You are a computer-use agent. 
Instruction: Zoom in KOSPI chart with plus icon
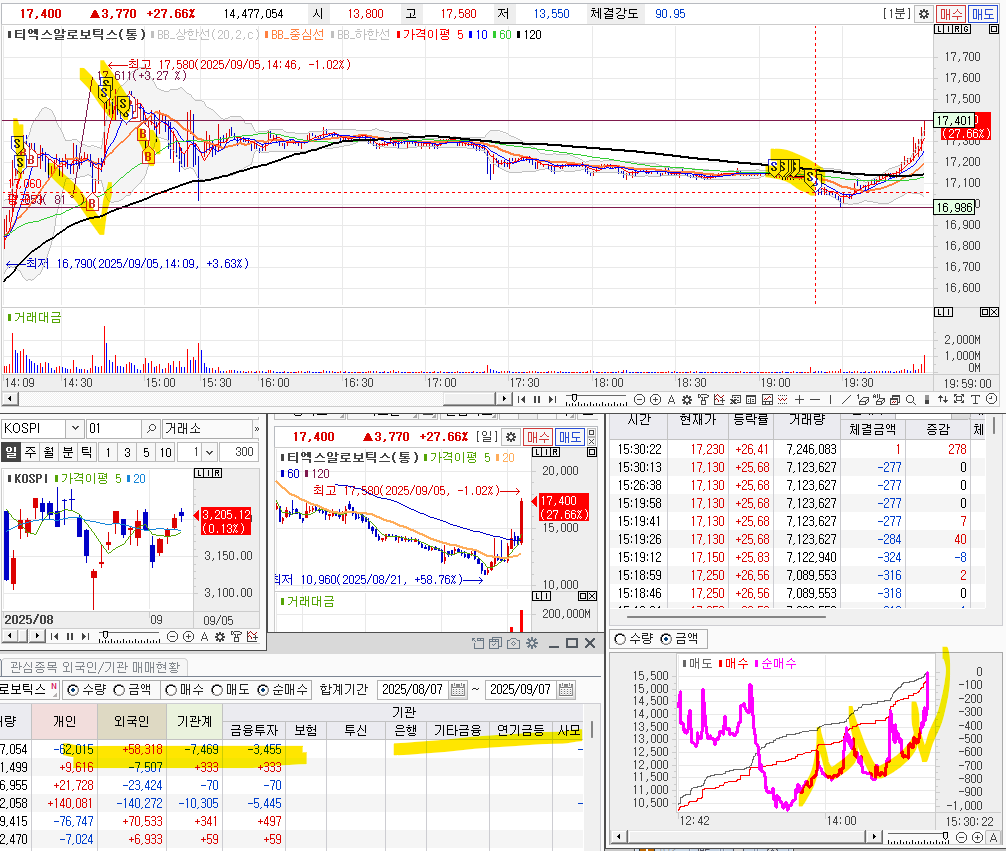click(189, 637)
